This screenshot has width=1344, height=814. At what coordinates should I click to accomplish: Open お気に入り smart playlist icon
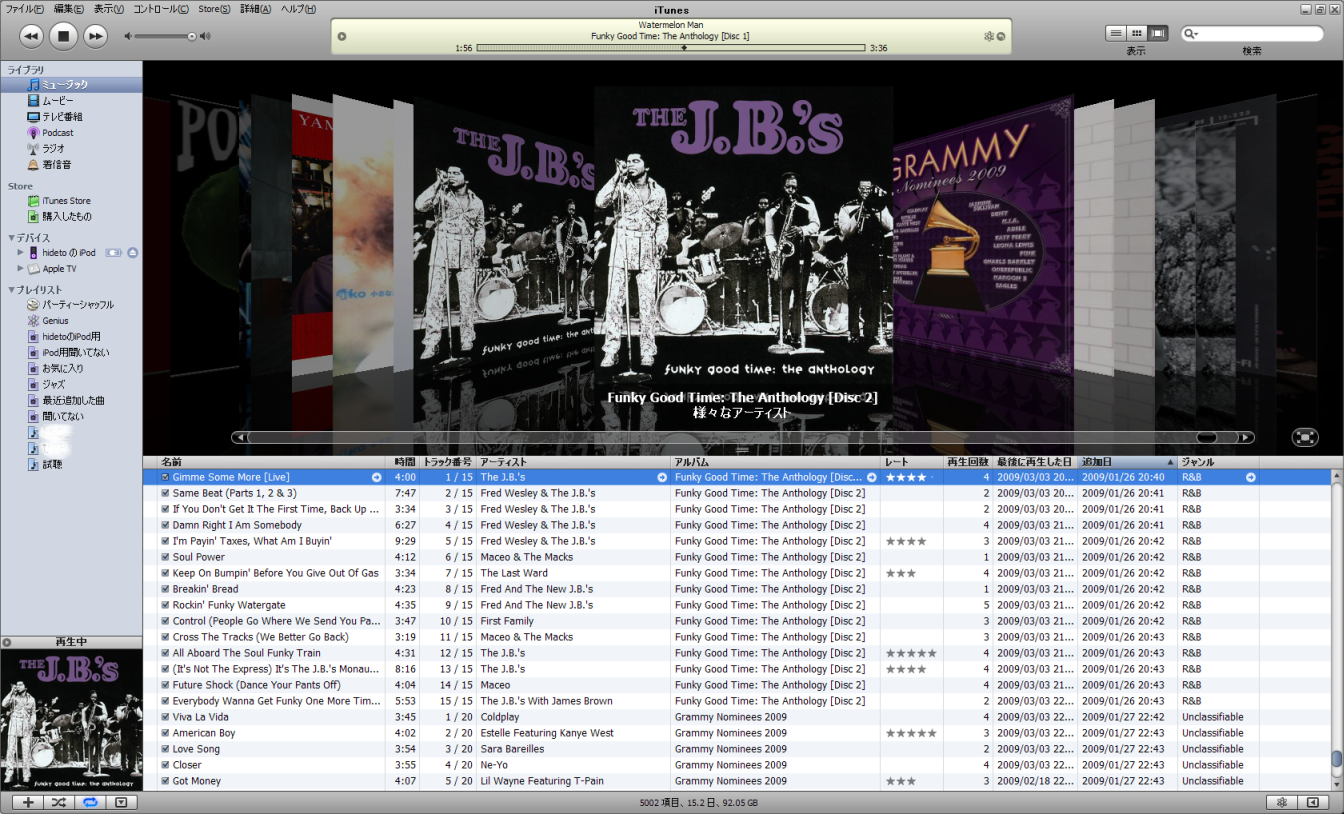click(34, 369)
